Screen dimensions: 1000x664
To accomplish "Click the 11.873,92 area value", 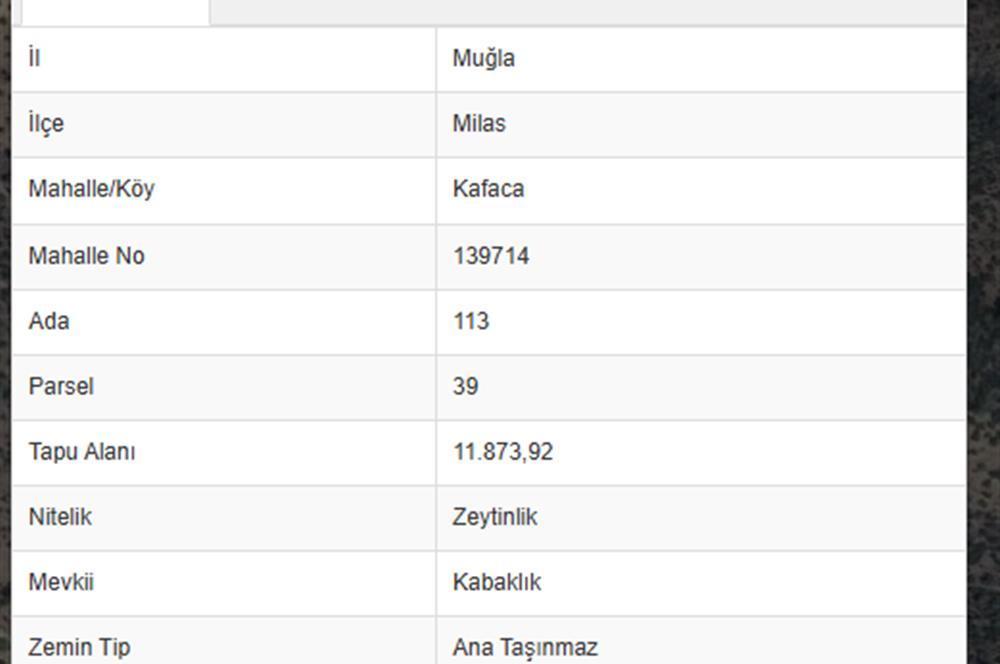I will pyautogui.click(x=503, y=452).
